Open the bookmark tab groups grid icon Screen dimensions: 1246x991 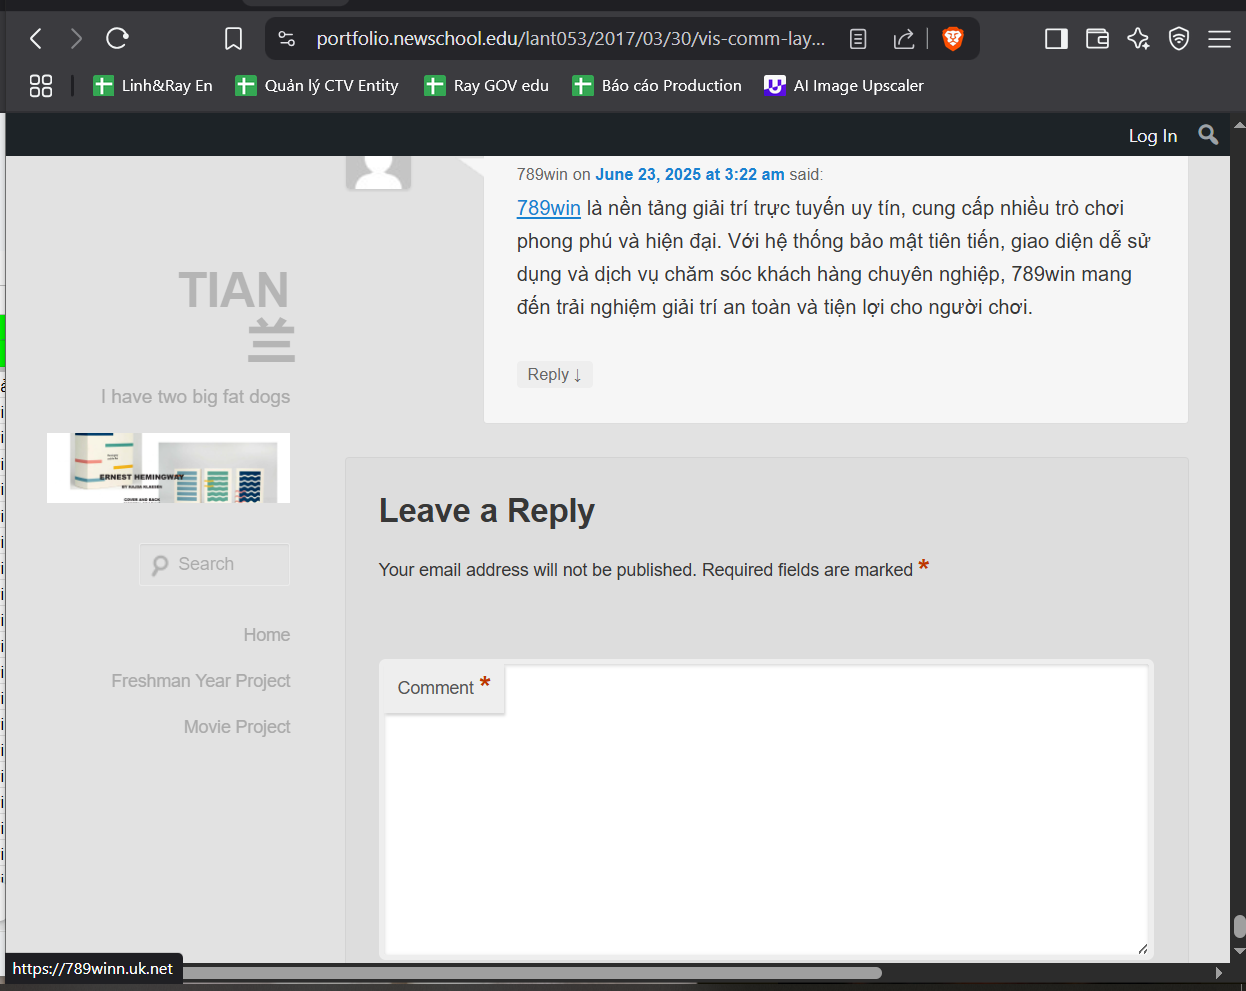41,86
